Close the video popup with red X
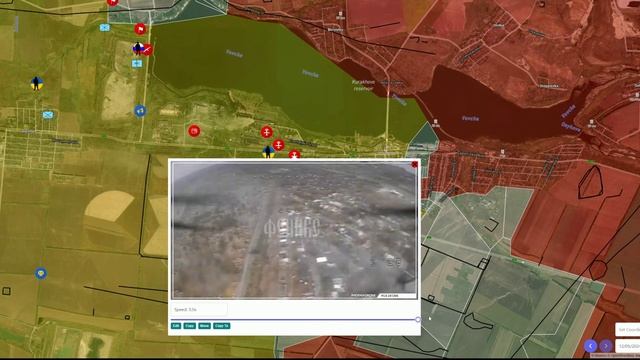 point(415,164)
